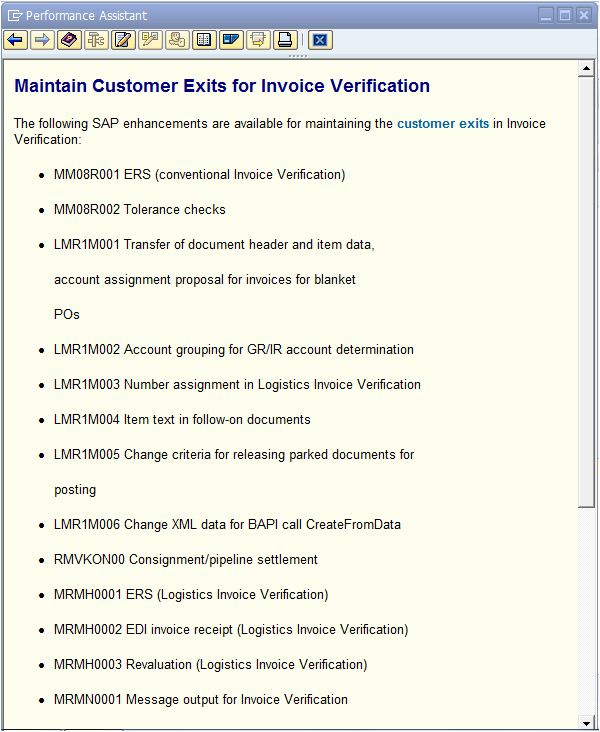
Task: Select the LMR1M005 Change criteria line
Action: pyautogui.click(x=234, y=455)
